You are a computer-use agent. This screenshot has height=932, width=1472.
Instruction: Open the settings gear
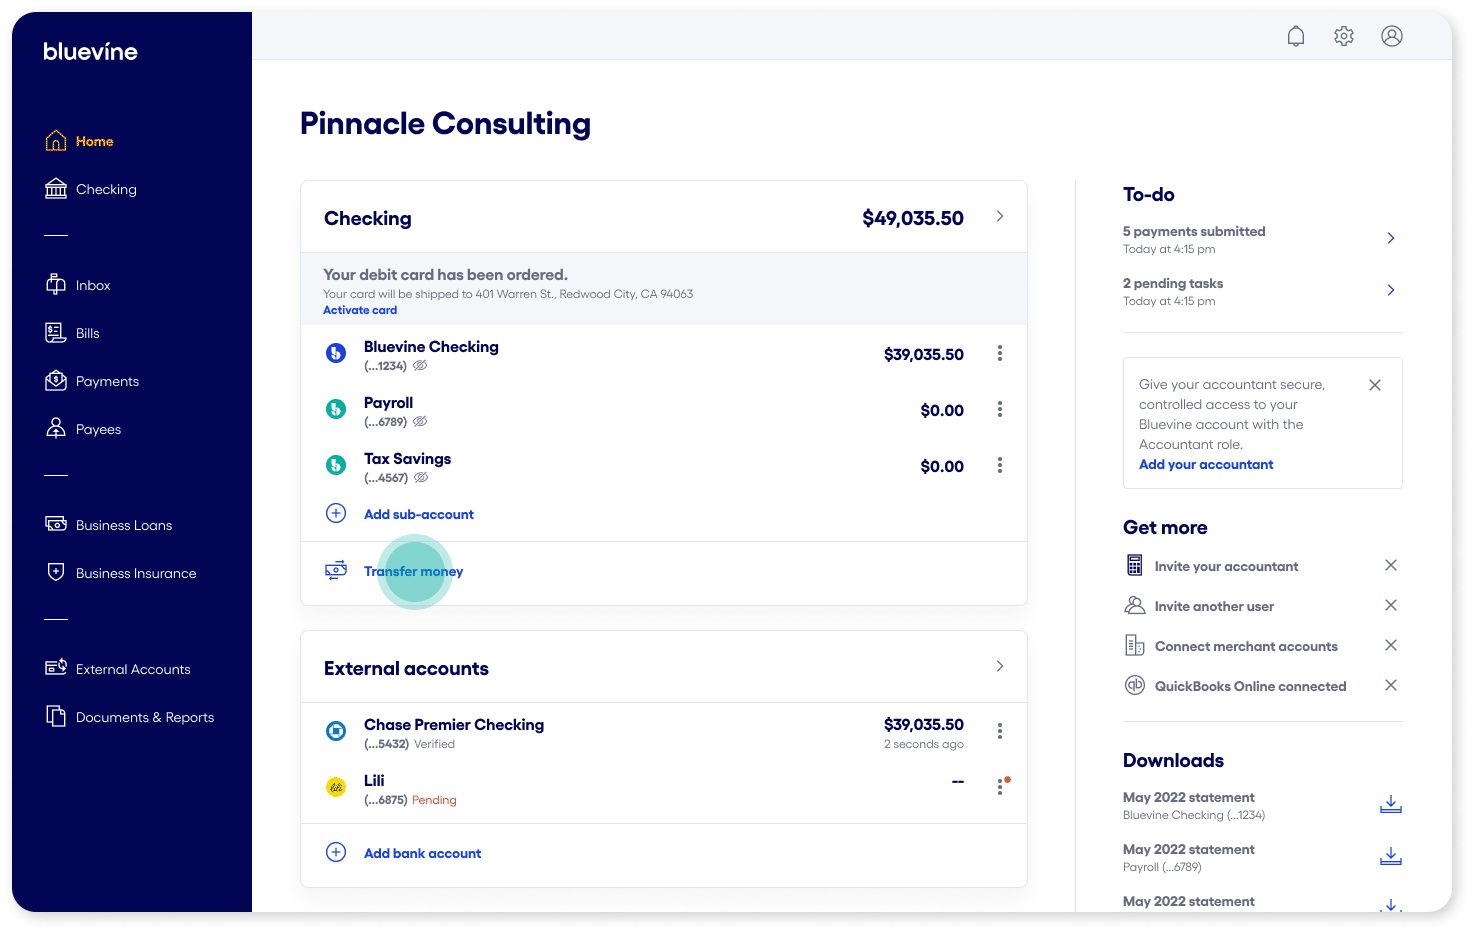click(x=1343, y=35)
